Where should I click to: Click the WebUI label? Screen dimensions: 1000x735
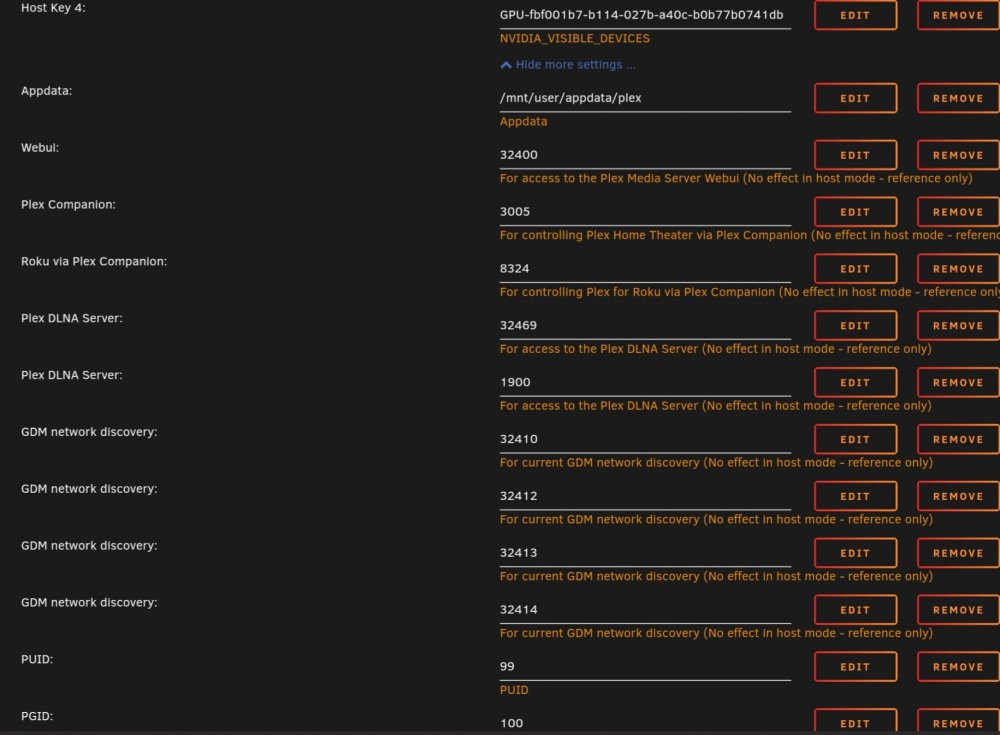coord(40,148)
